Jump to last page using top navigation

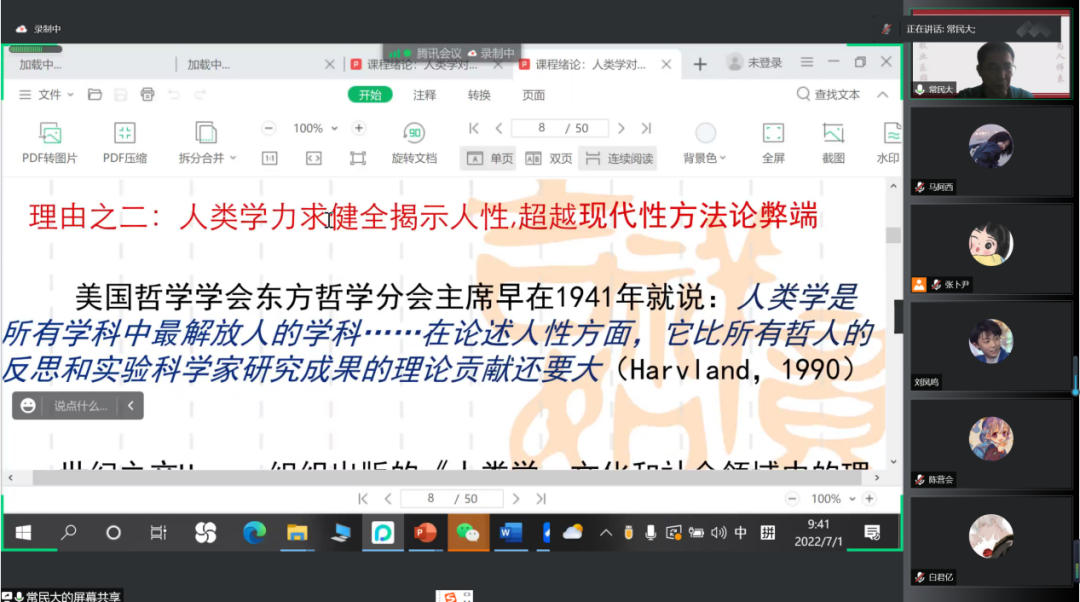click(646, 128)
